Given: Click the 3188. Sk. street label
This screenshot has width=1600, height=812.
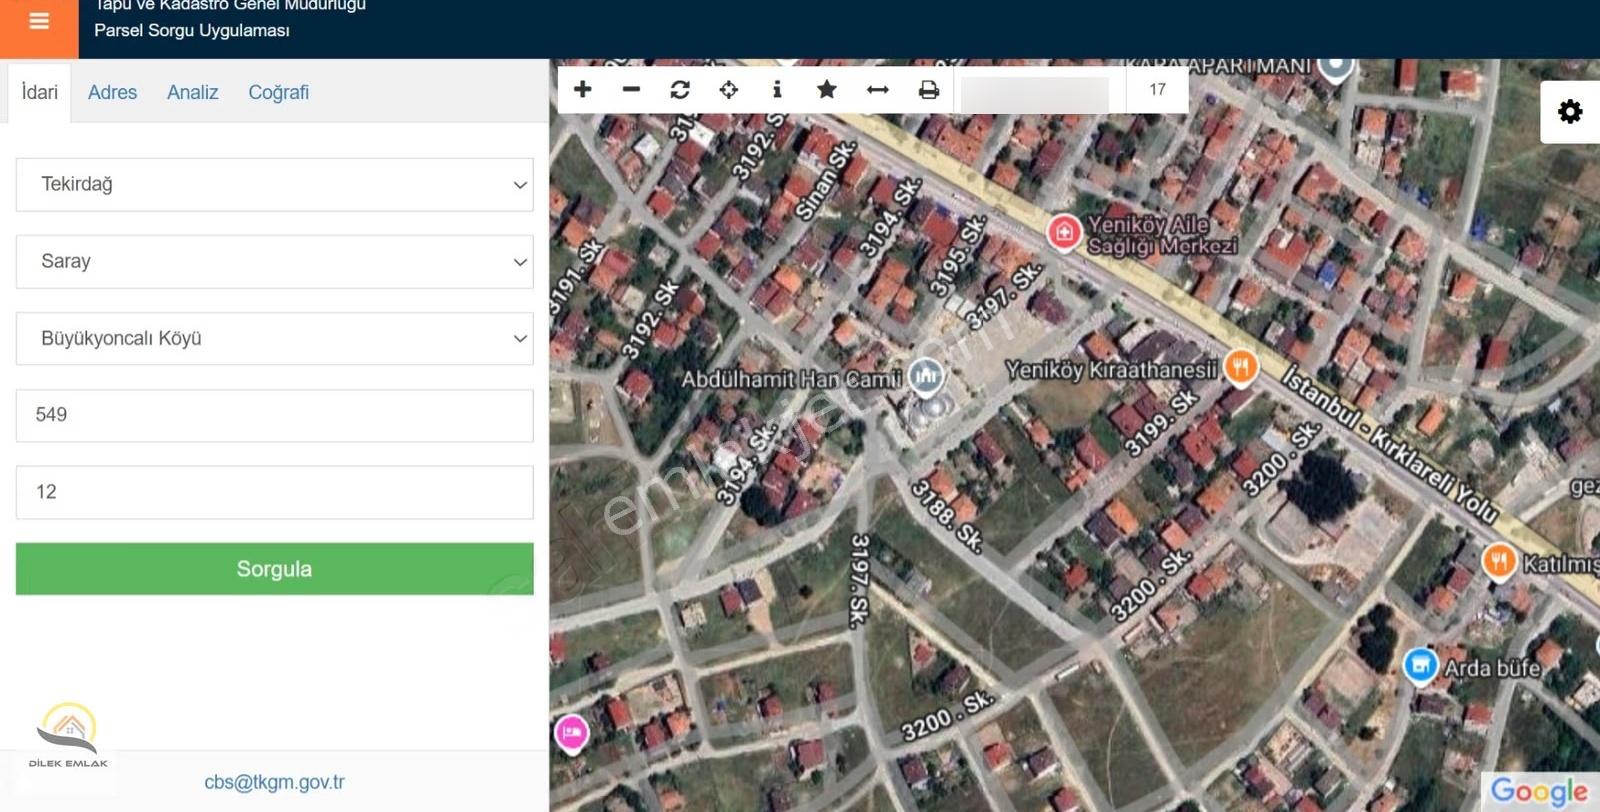Looking at the screenshot, I should pos(947,515).
